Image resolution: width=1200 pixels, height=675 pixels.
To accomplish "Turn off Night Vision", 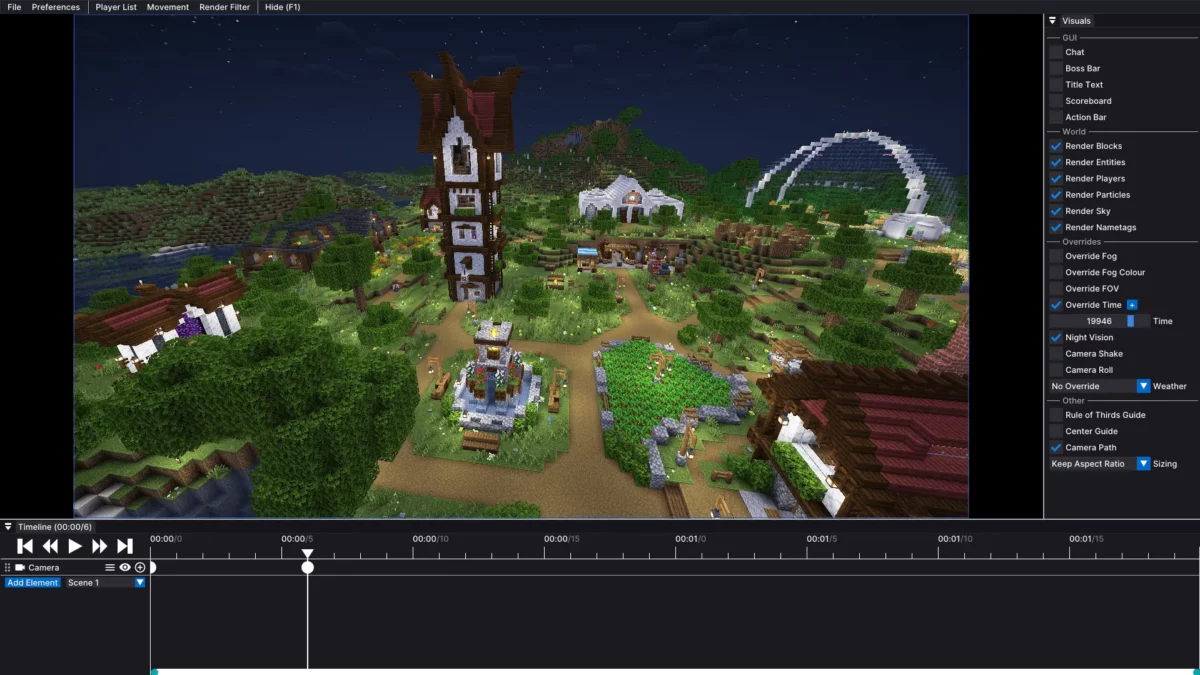I will [x=1056, y=337].
